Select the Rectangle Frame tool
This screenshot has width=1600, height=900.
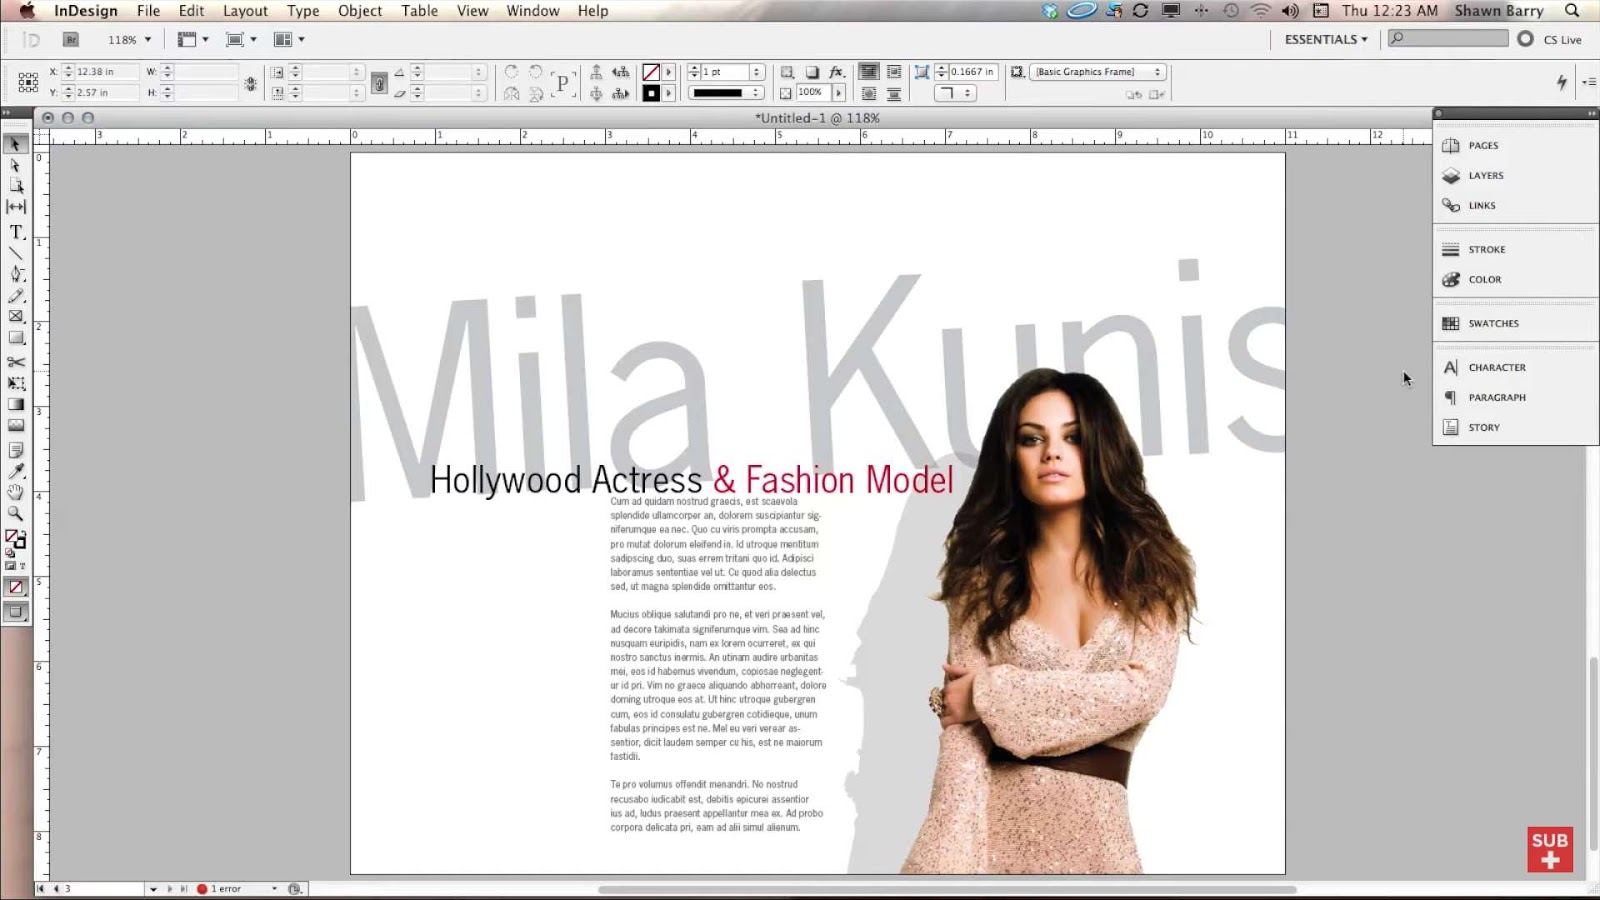(15, 317)
